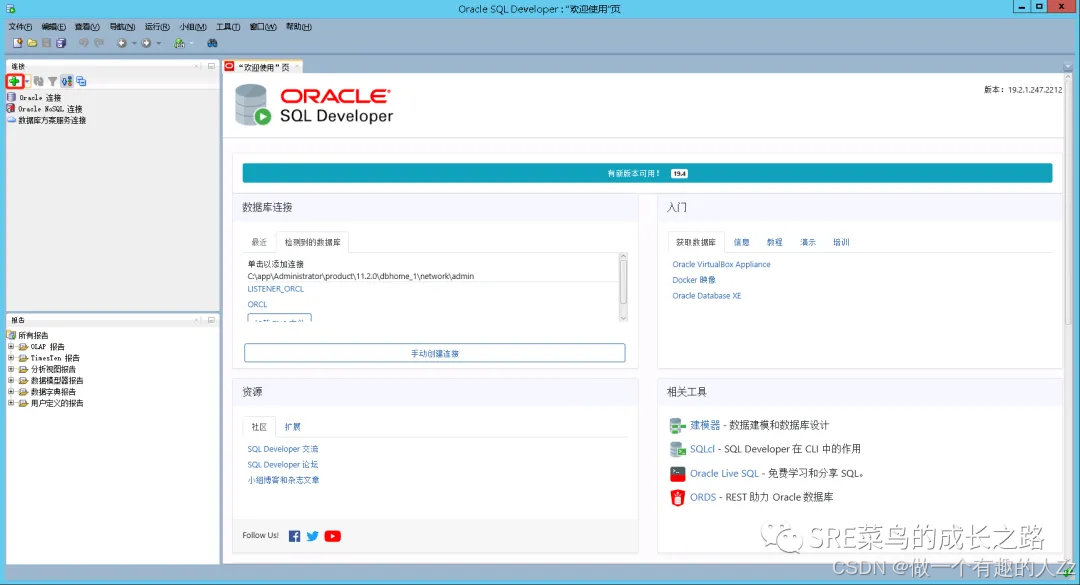Expand the 数据字典报告 node
Viewport: 1080px width, 585px height.
[x=11, y=391]
